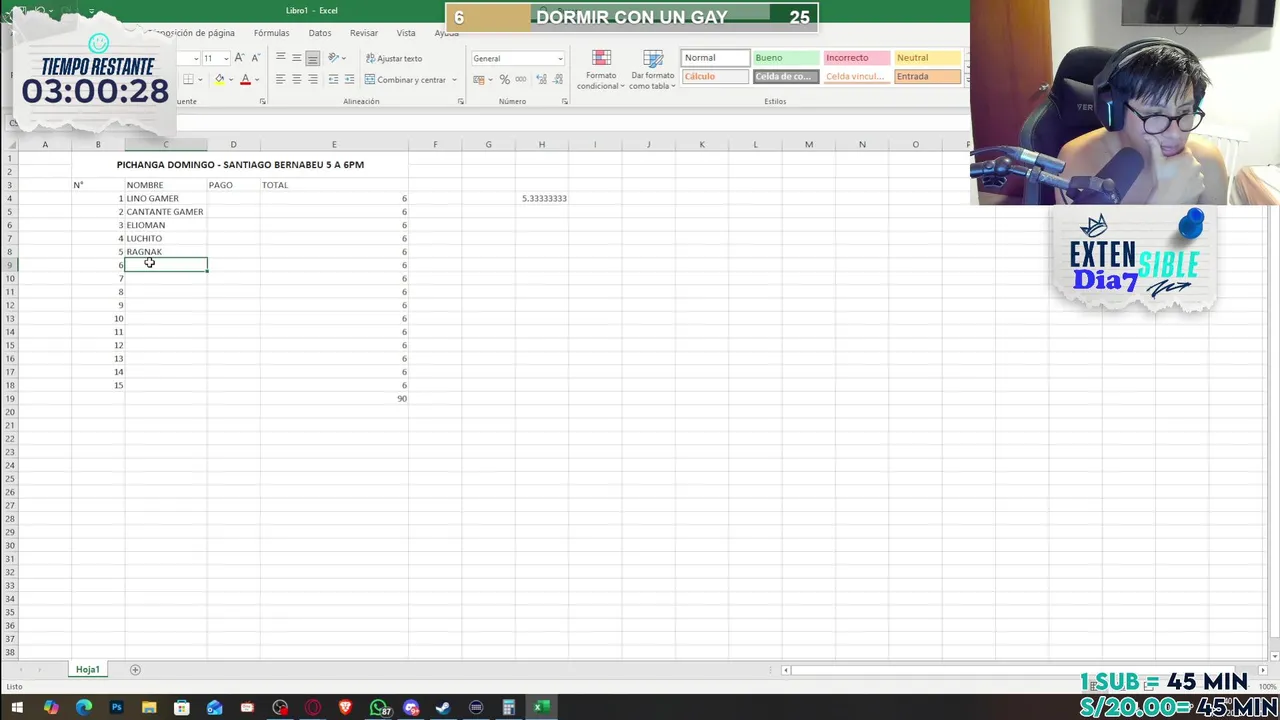Open Photoshop from taskbar

point(116,708)
